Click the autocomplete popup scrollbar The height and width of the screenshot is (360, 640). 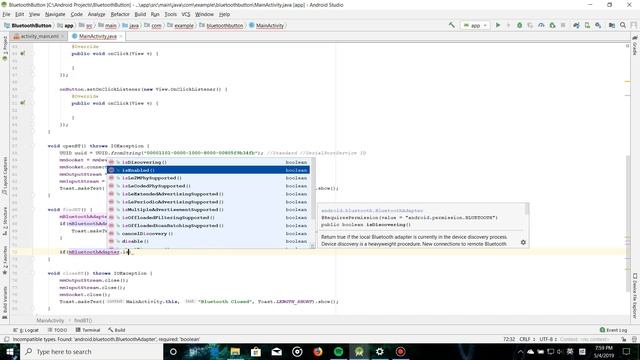pos(313,188)
